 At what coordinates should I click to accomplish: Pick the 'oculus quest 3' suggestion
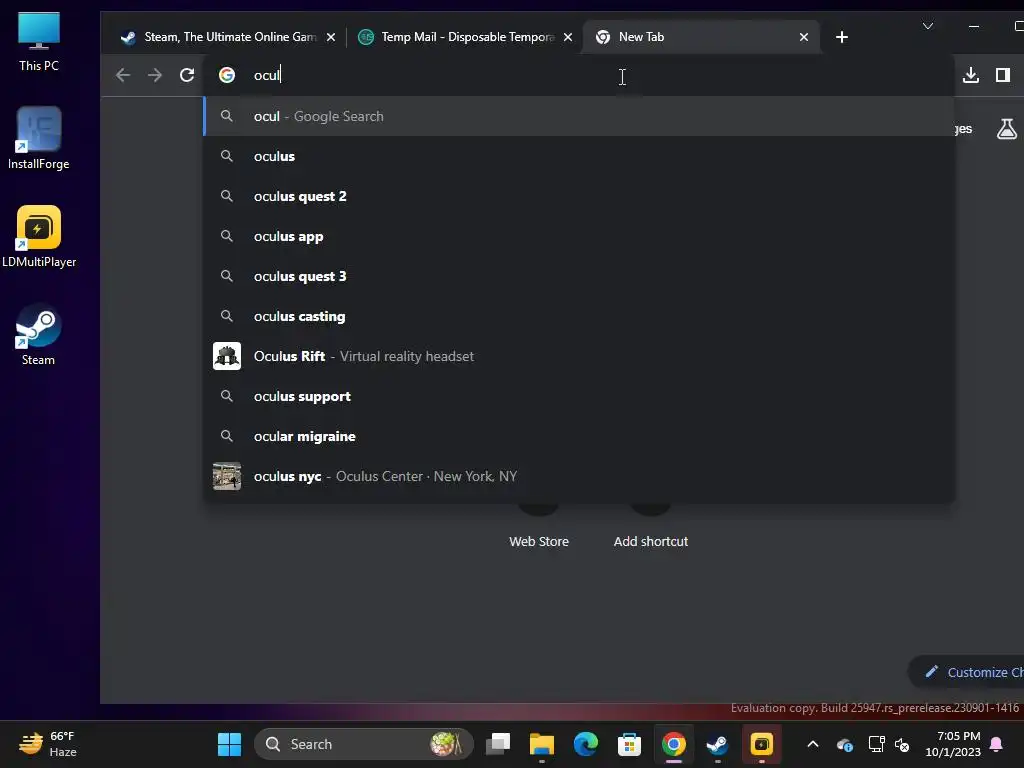pos(579,276)
